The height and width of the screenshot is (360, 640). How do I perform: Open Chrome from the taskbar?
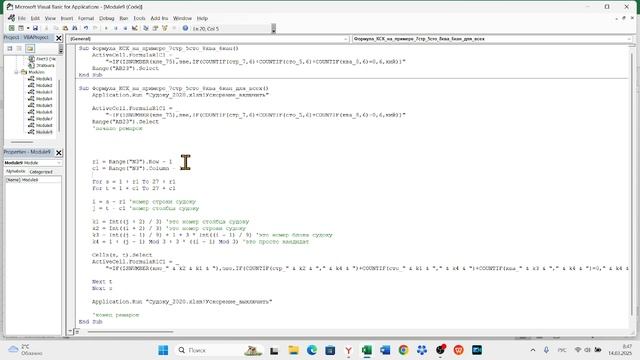(x=403, y=350)
